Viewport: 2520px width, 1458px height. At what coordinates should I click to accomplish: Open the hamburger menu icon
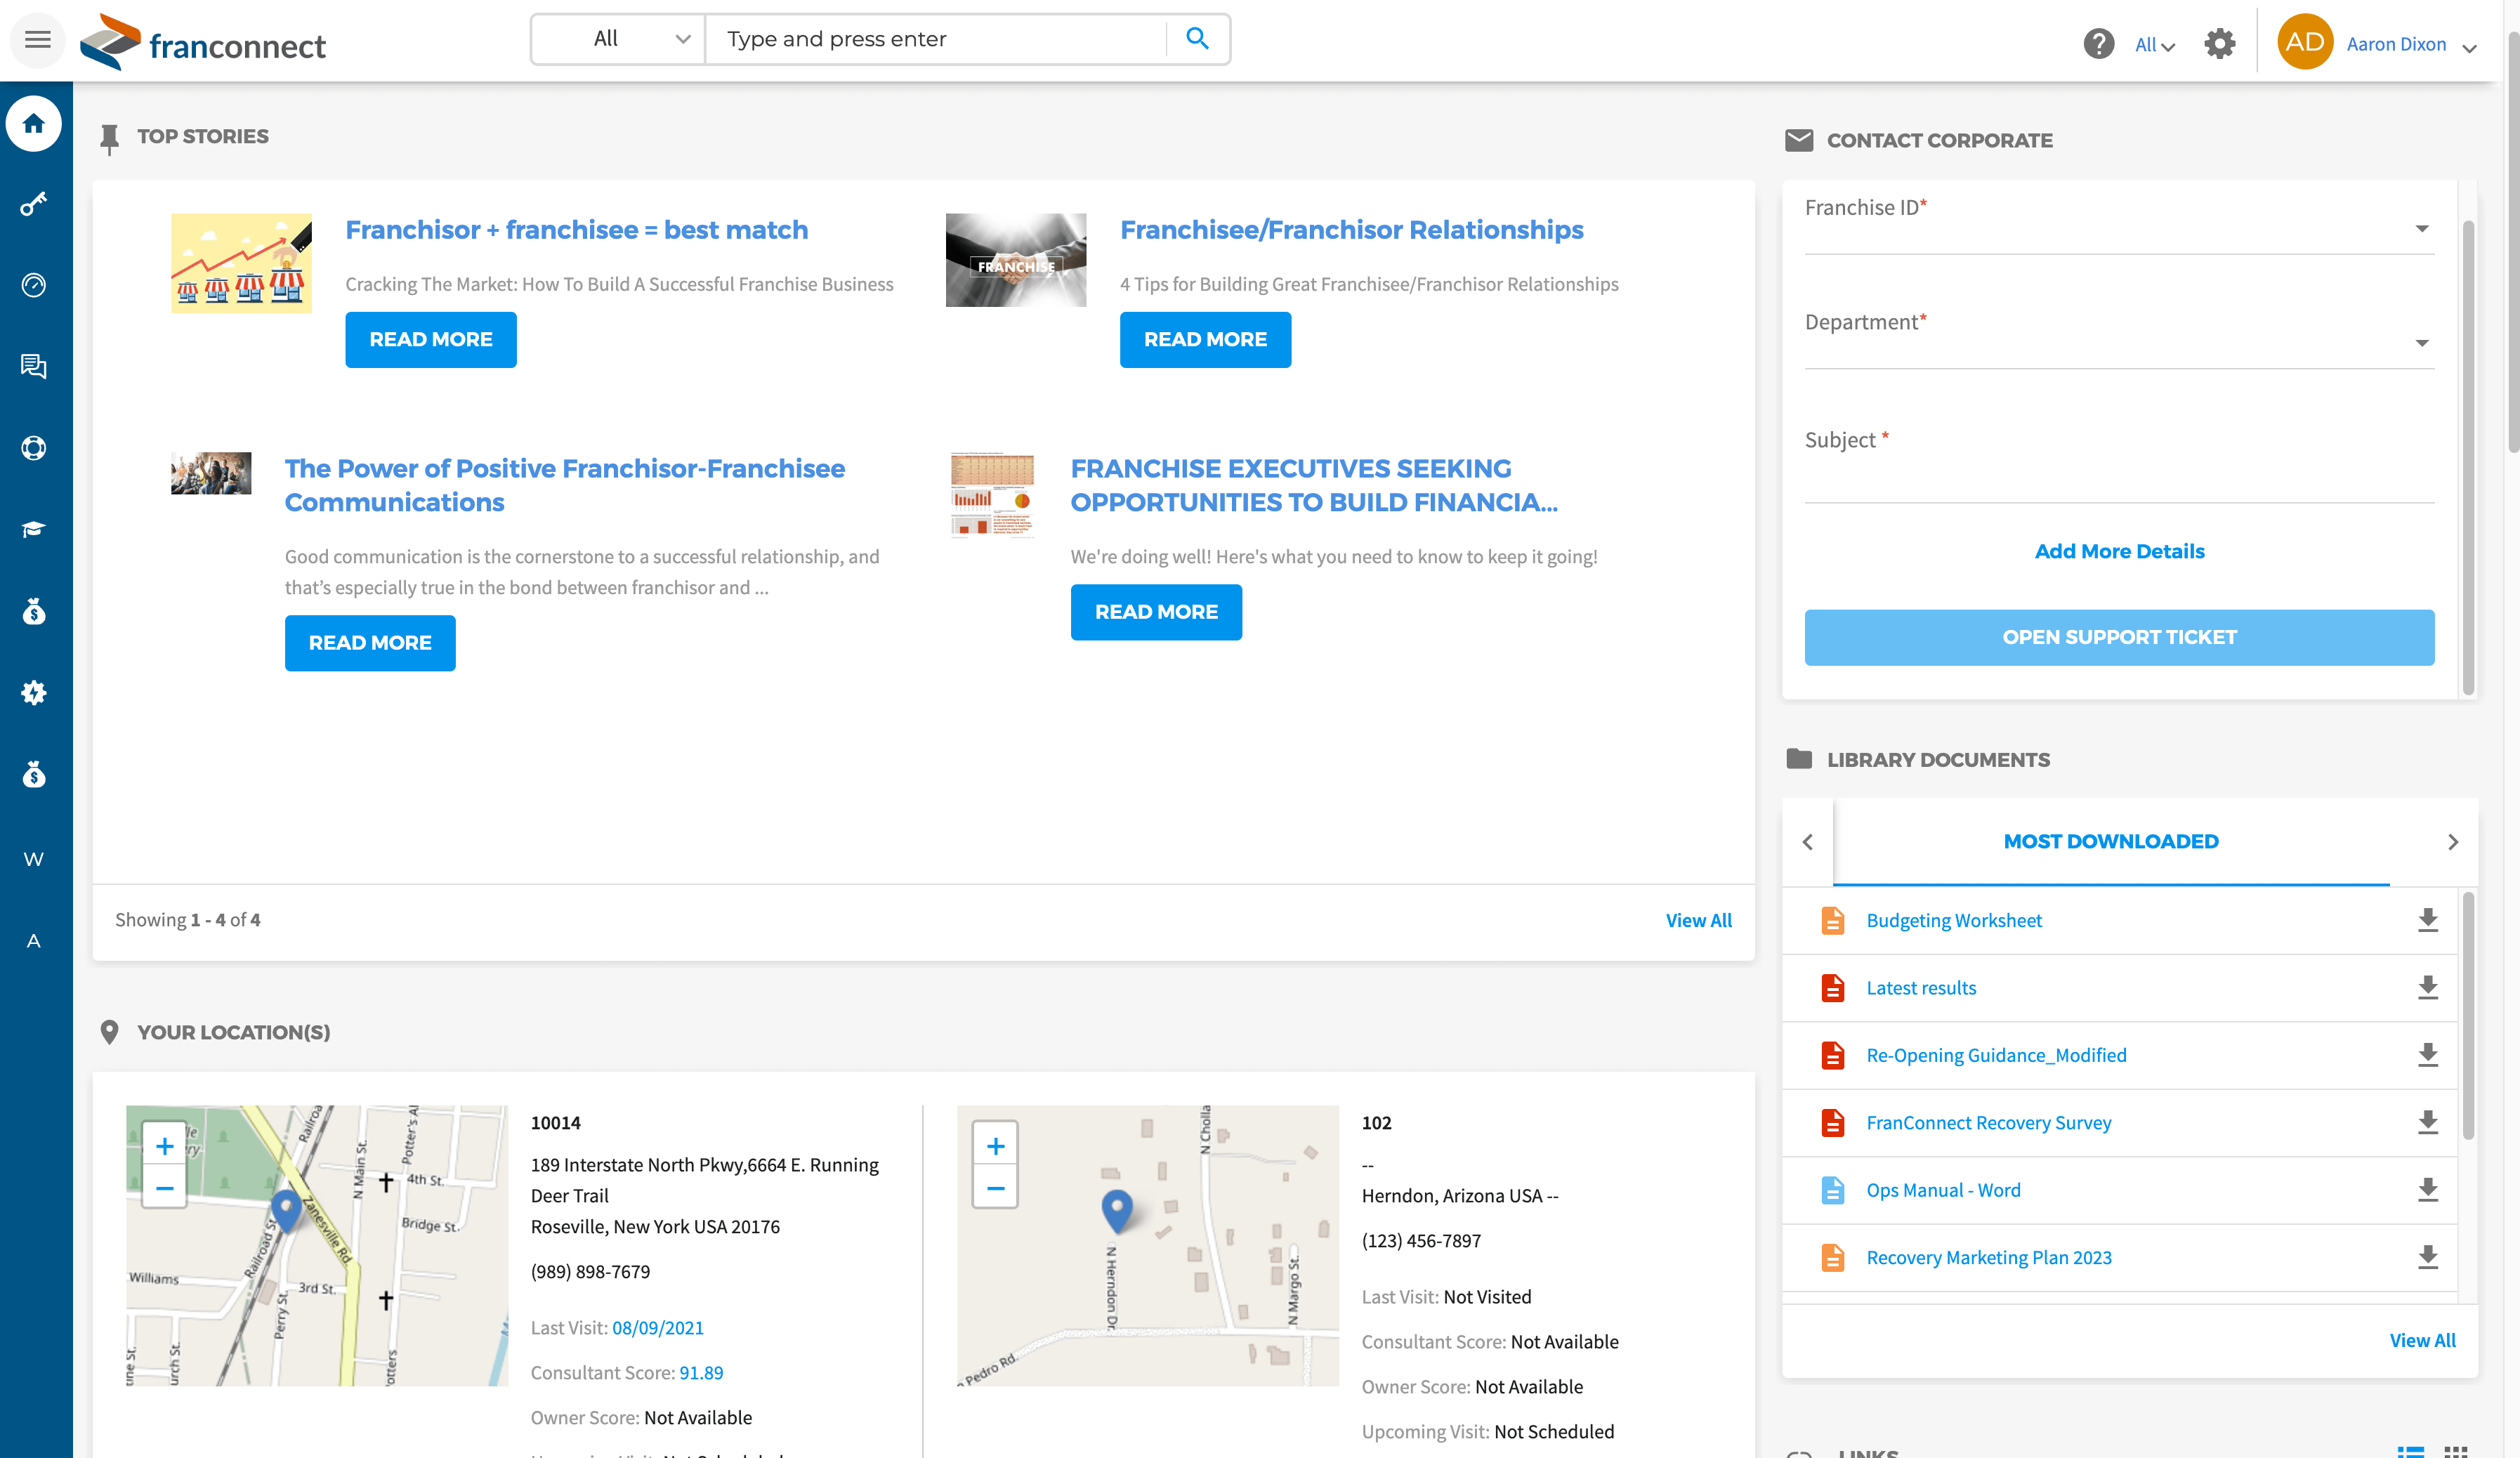click(37, 40)
